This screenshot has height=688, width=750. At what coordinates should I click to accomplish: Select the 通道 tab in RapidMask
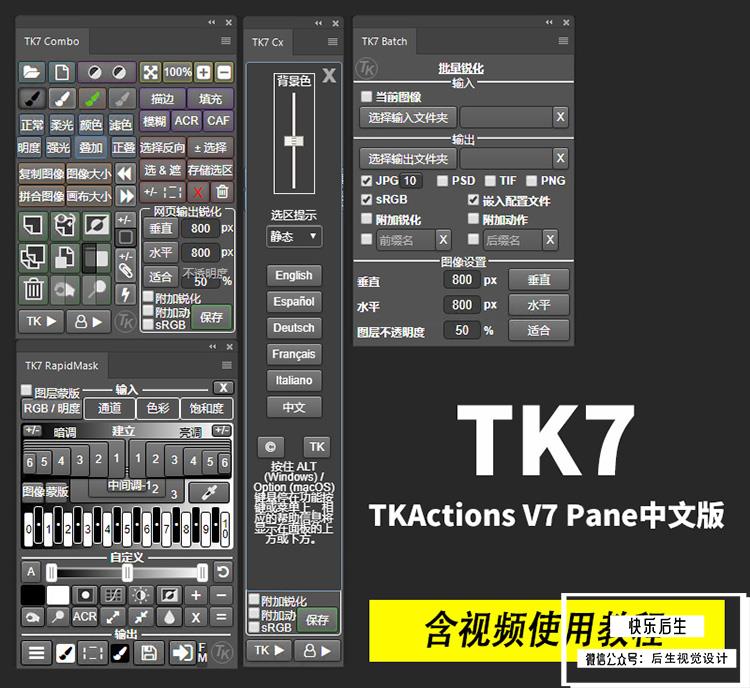tap(110, 408)
